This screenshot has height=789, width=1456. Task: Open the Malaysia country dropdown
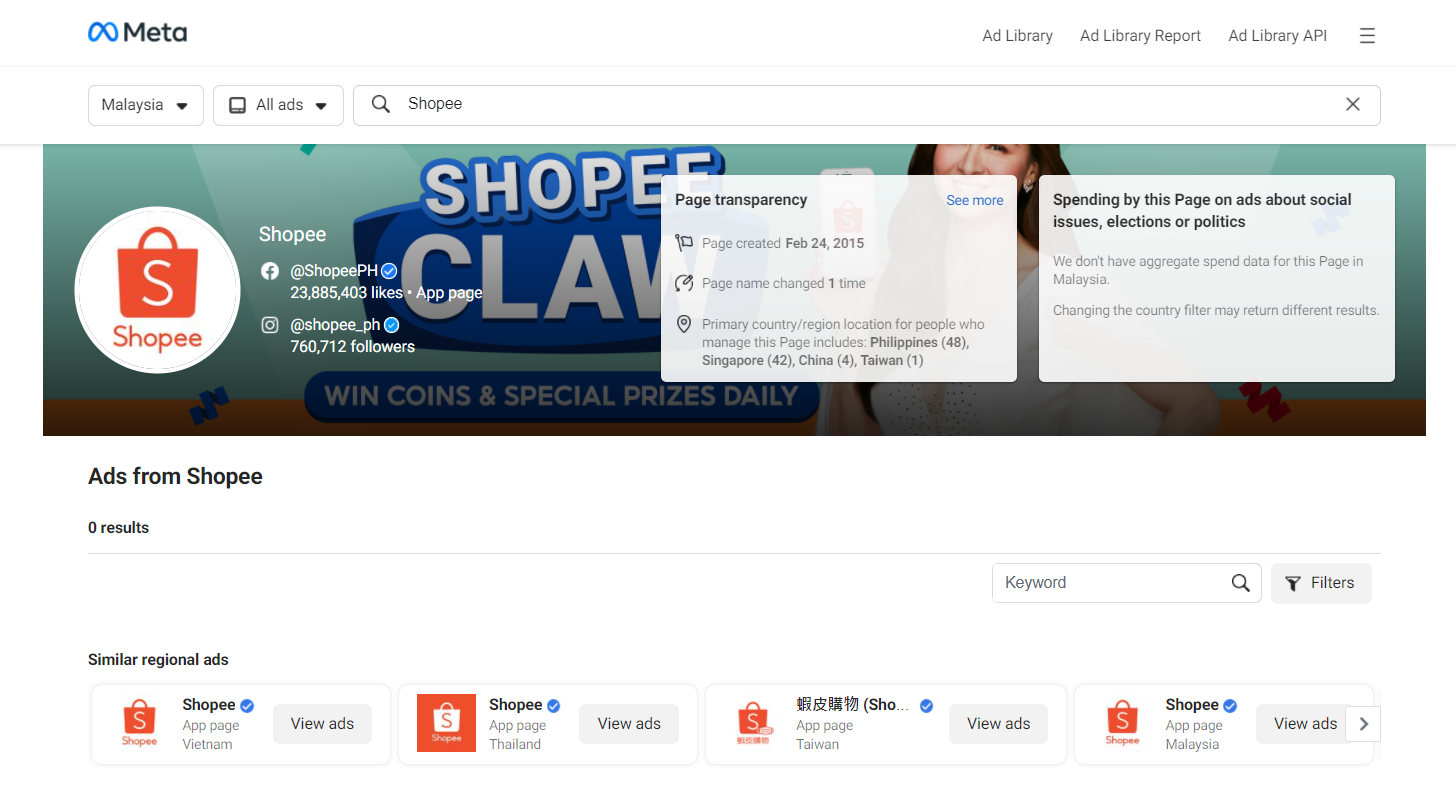(146, 105)
